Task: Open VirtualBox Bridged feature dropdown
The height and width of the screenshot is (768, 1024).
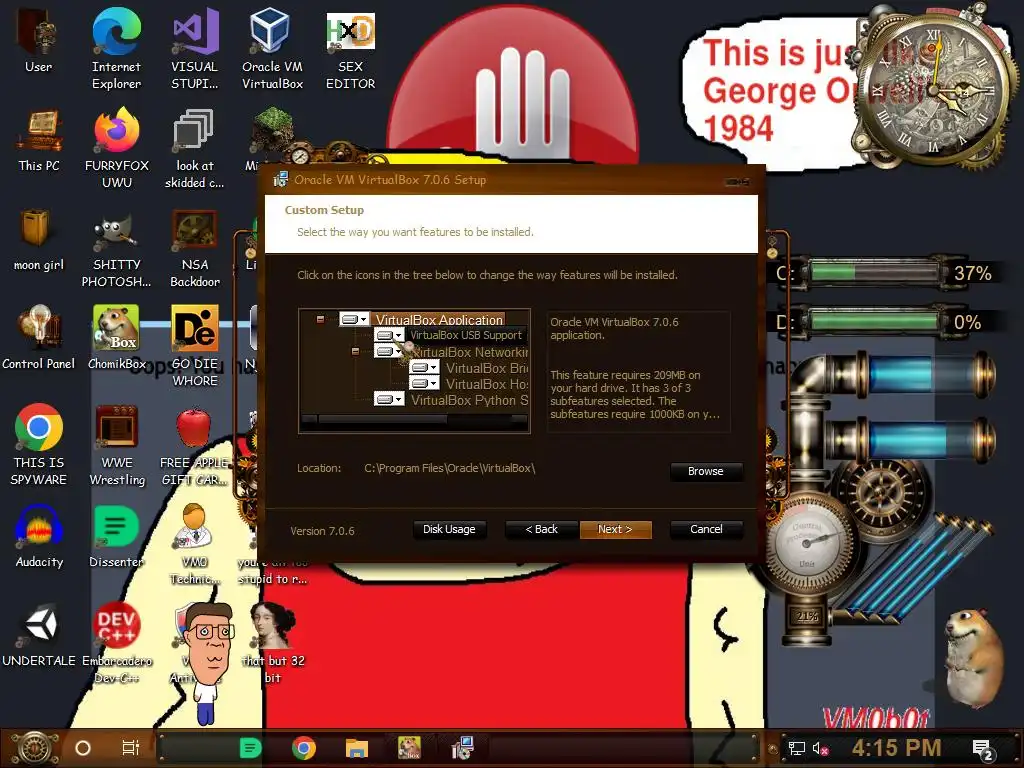Action: [x=424, y=367]
